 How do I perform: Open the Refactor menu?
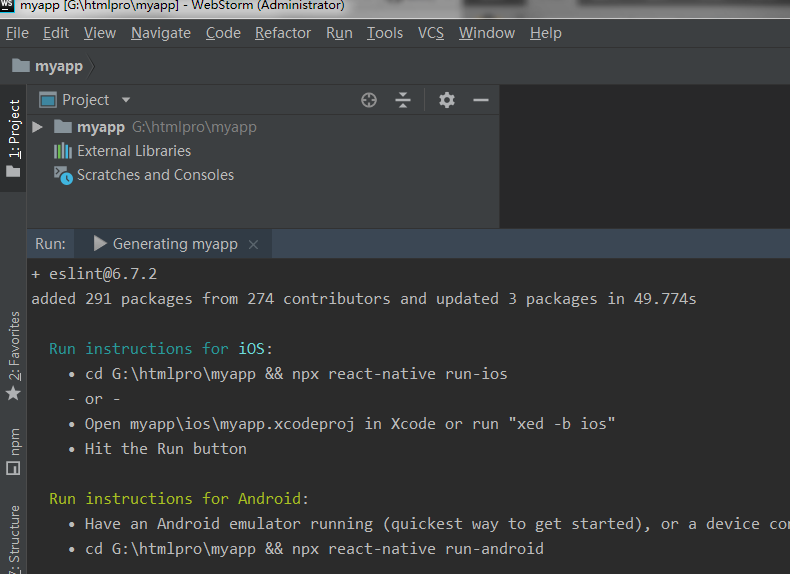click(283, 33)
